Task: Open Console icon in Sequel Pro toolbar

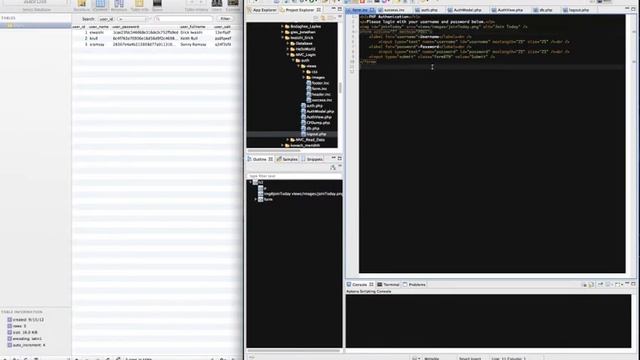Action: 233,4
